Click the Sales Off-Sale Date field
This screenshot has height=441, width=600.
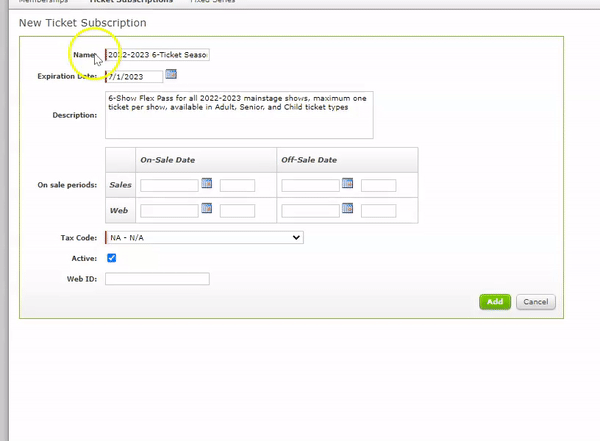click(310, 185)
